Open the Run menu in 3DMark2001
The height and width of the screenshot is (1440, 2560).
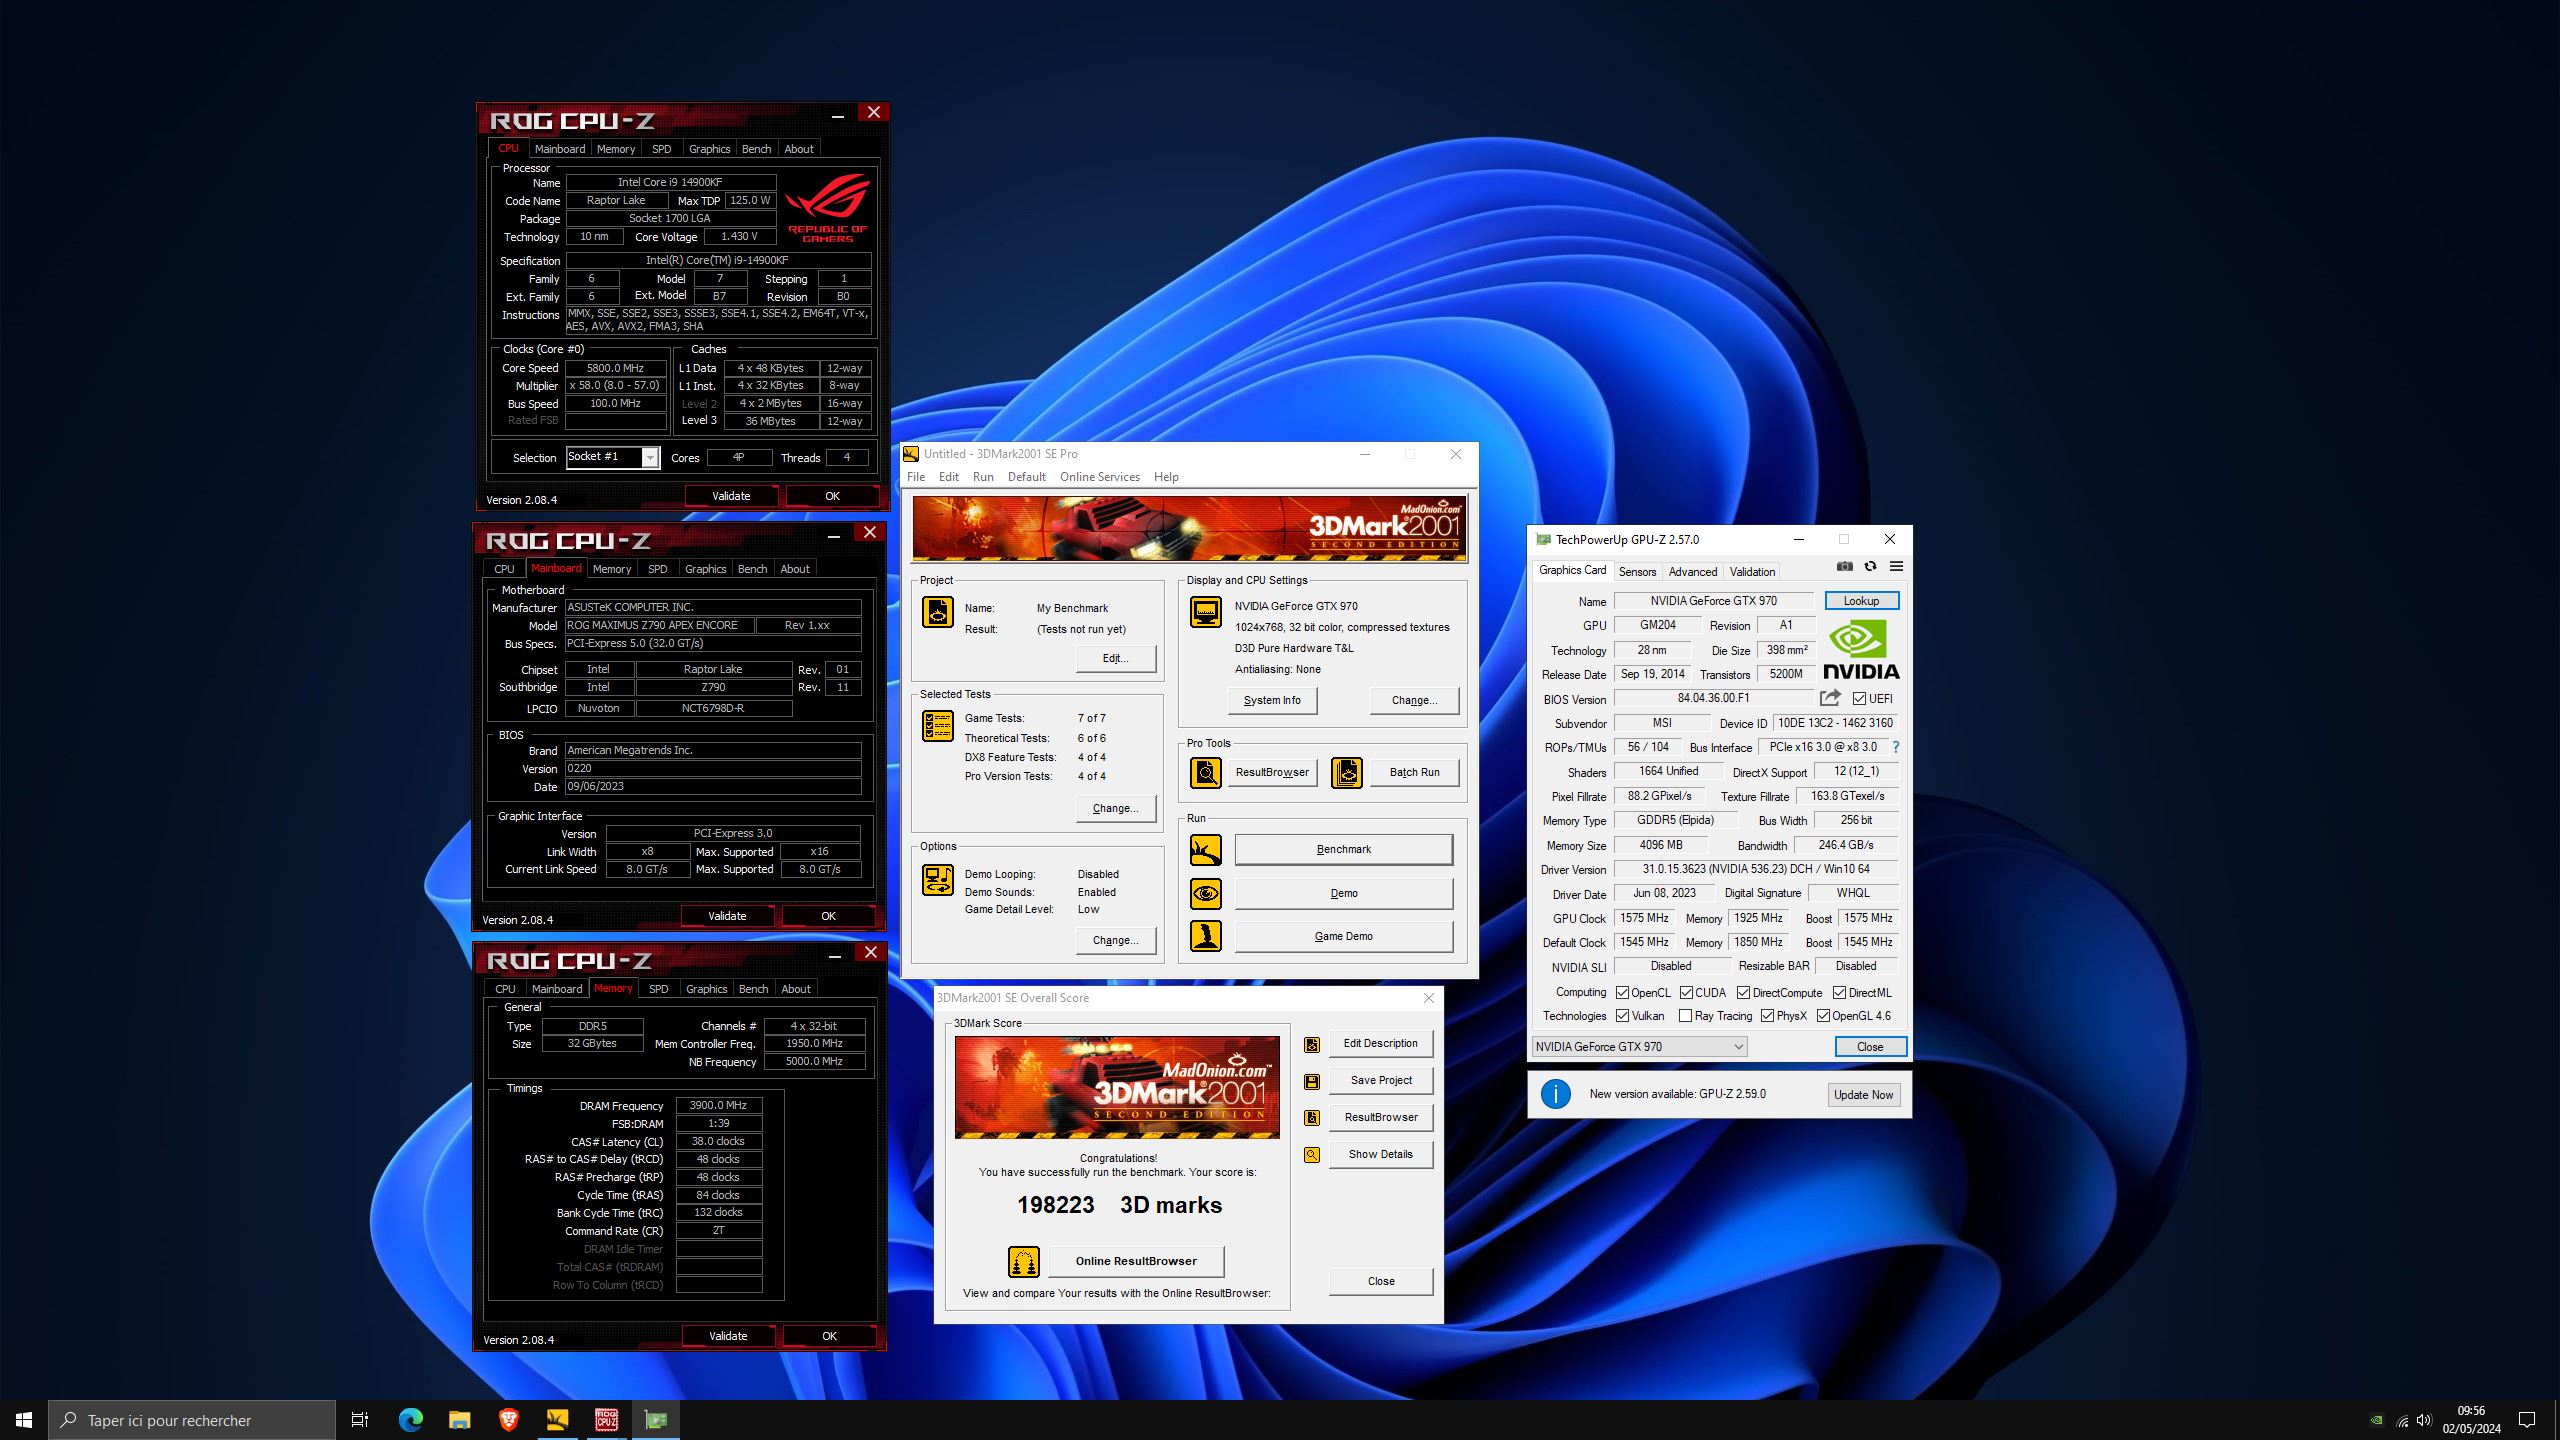tap(983, 477)
